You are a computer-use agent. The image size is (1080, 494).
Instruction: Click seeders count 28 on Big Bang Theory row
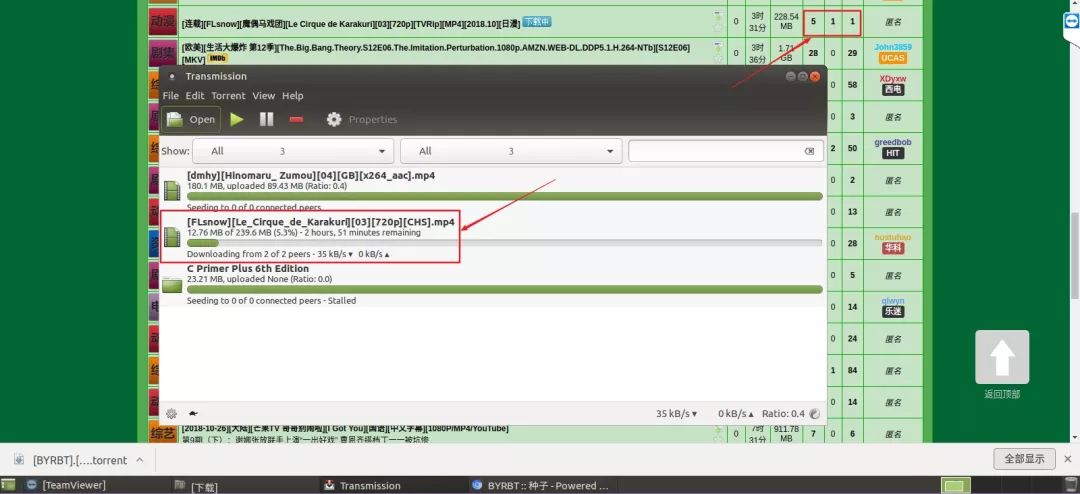pos(813,53)
